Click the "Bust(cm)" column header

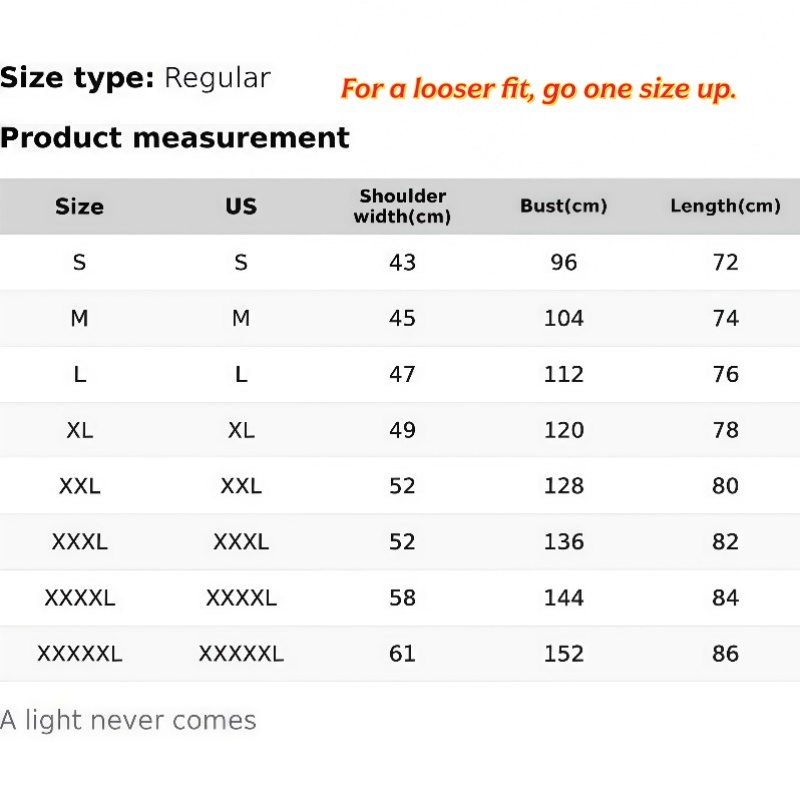[564, 207]
